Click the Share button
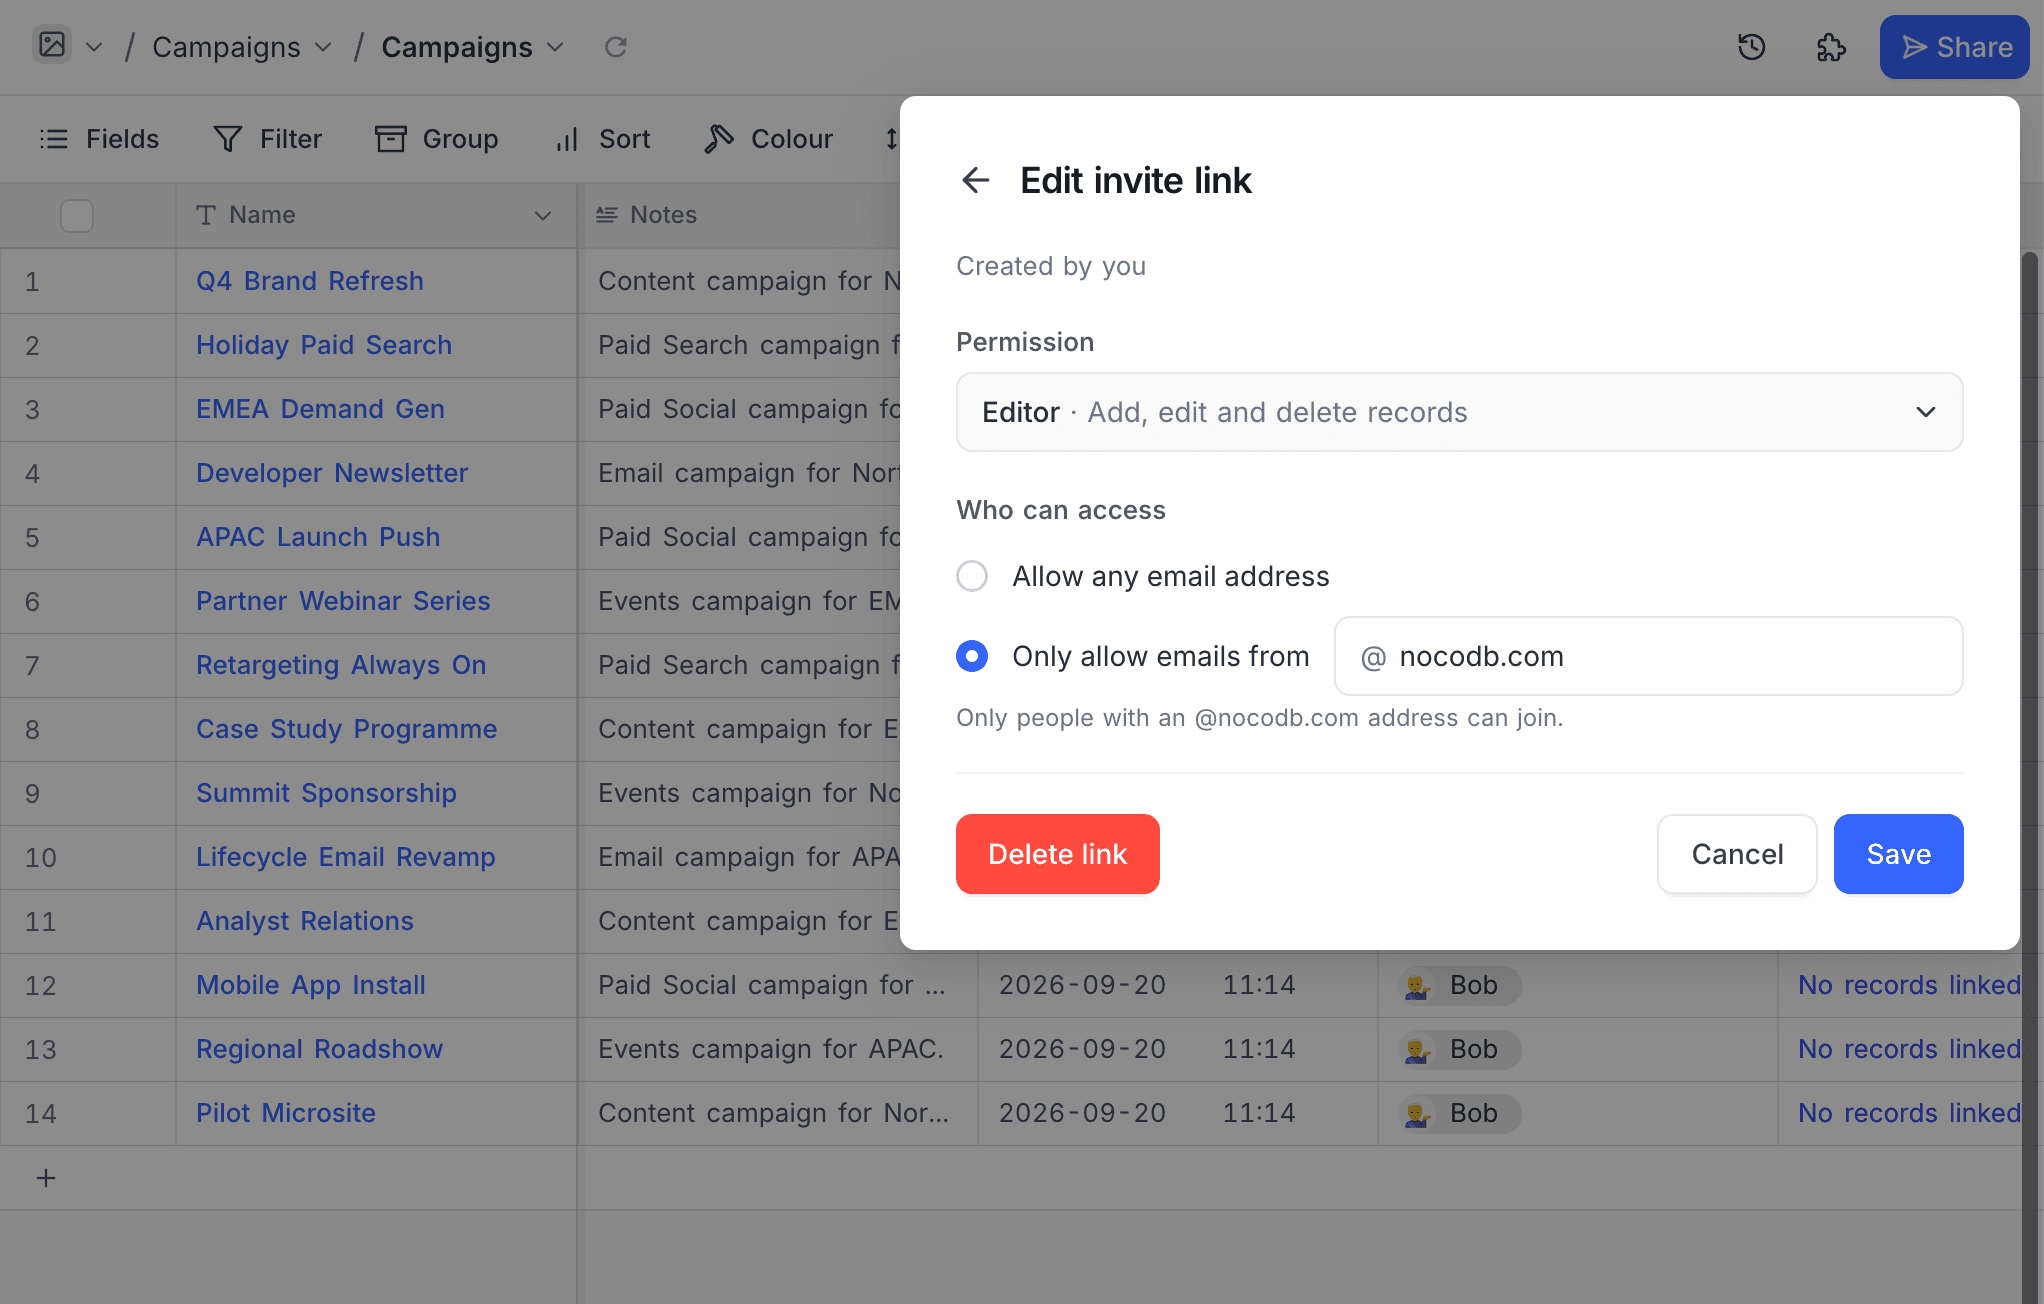Image resolution: width=2044 pixels, height=1304 pixels. pos(1954,47)
